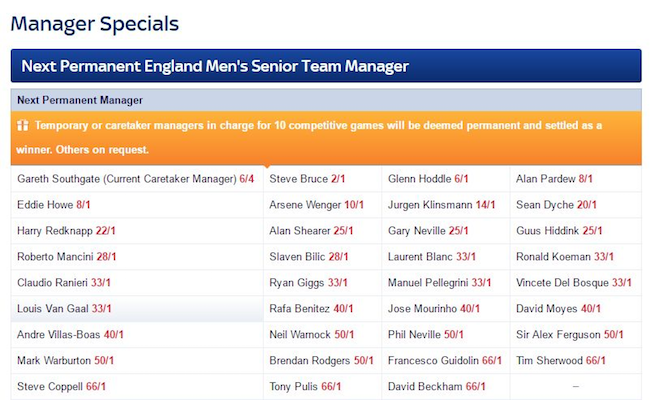This screenshot has width=650, height=400.
Task: Pick Louis Van Gaal at 33/1
Action: coord(137,308)
